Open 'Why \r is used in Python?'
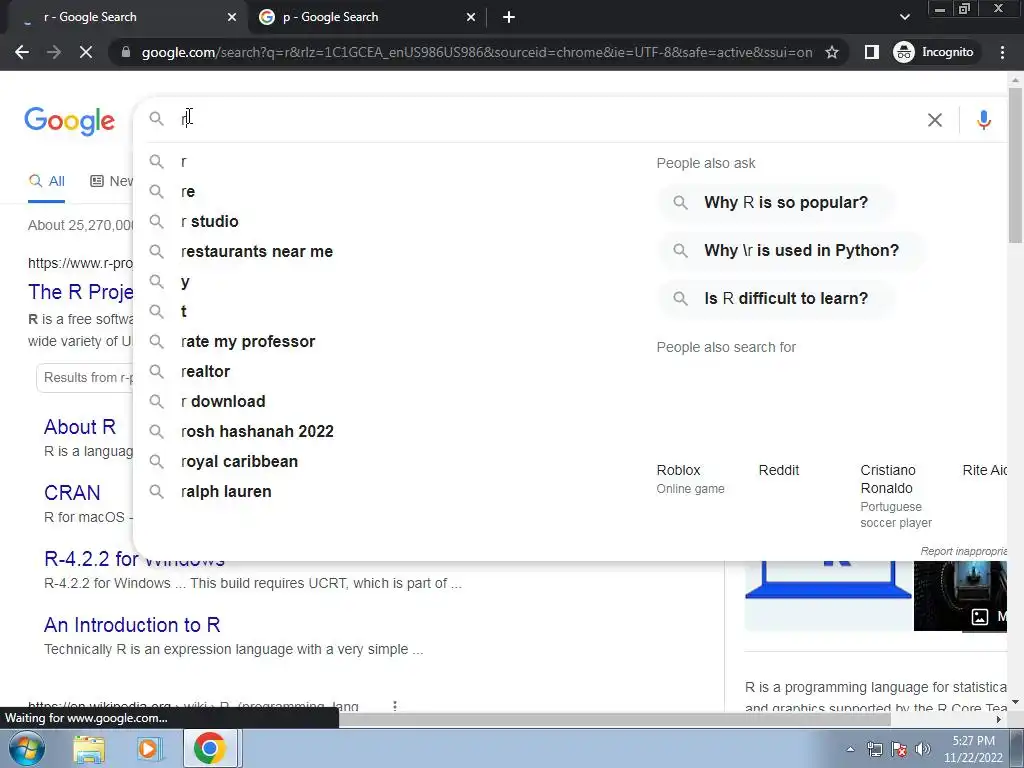This screenshot has width=1024, height=768. tap(791, 250)
